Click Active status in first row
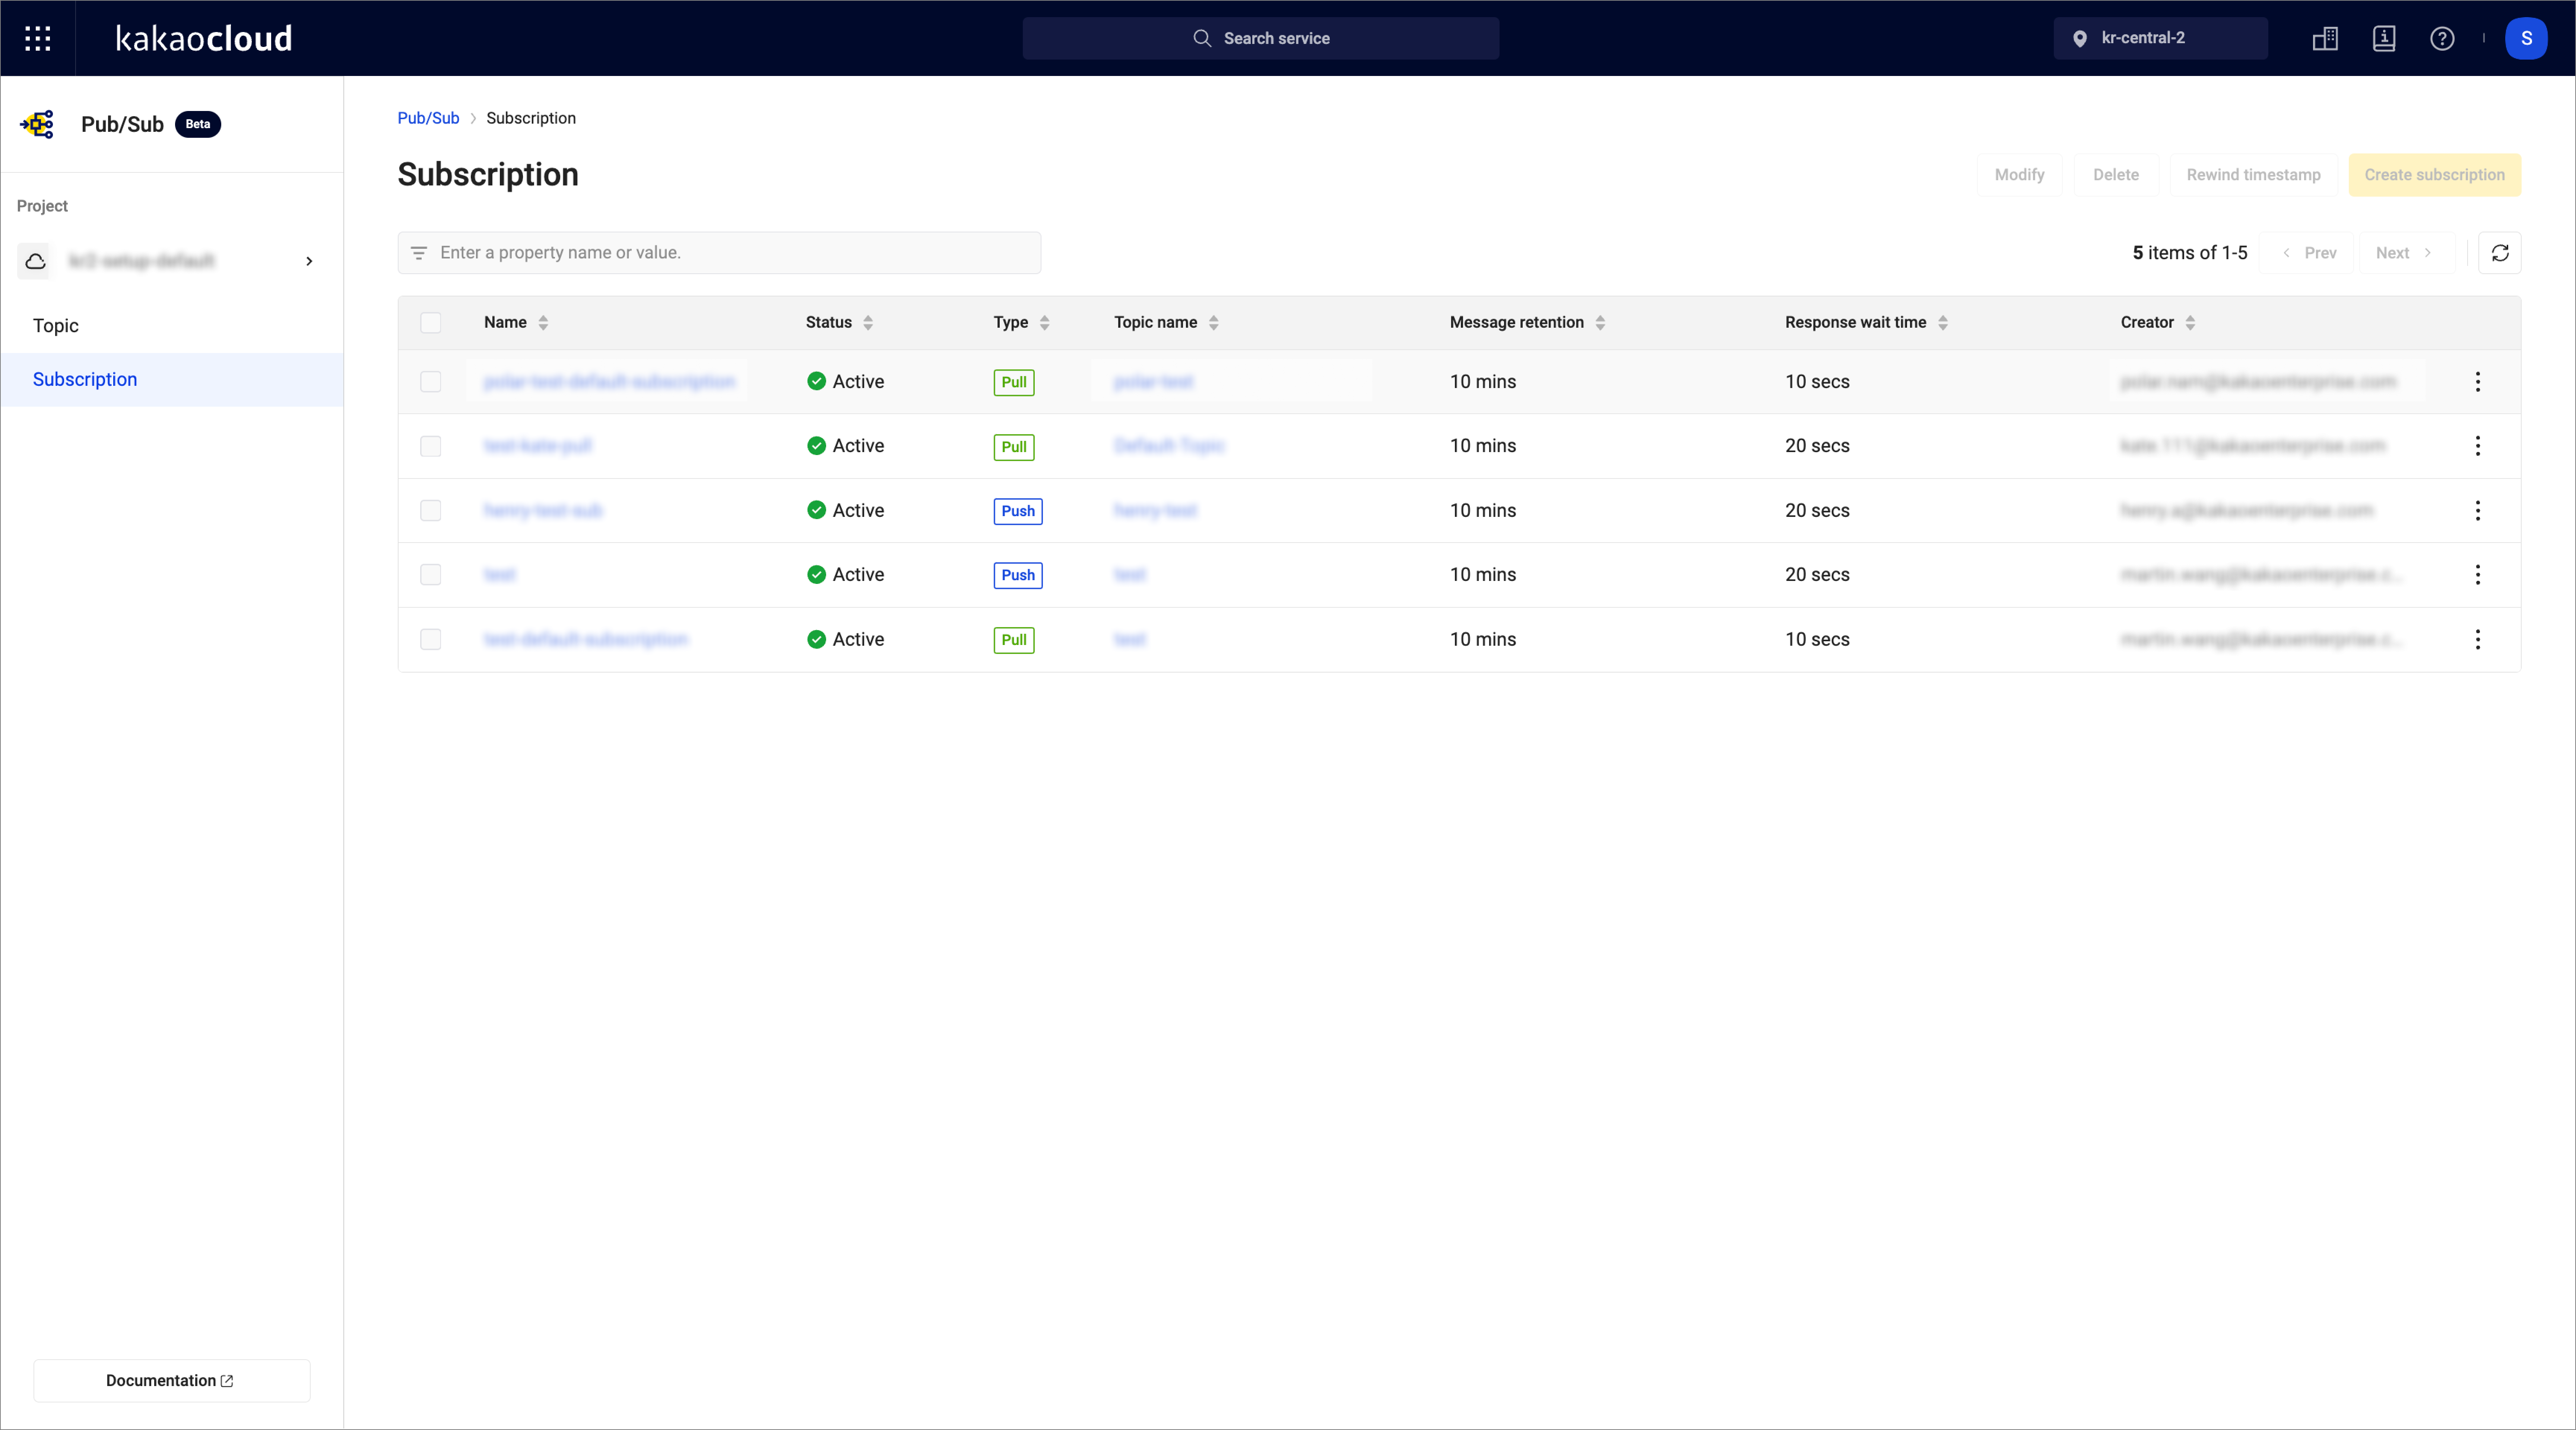Viewport: 2576px width, 1430px height. [x=846, y=382]
